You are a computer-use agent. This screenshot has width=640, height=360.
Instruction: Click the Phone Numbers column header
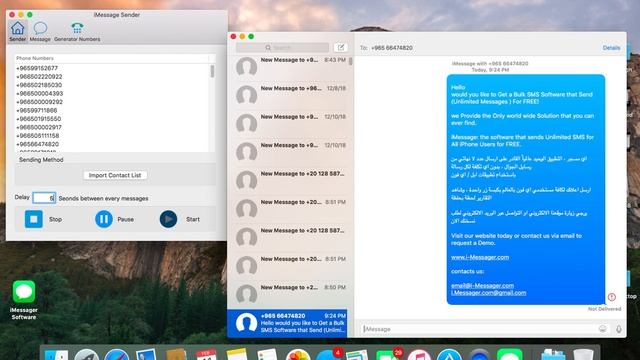(111, 58)
